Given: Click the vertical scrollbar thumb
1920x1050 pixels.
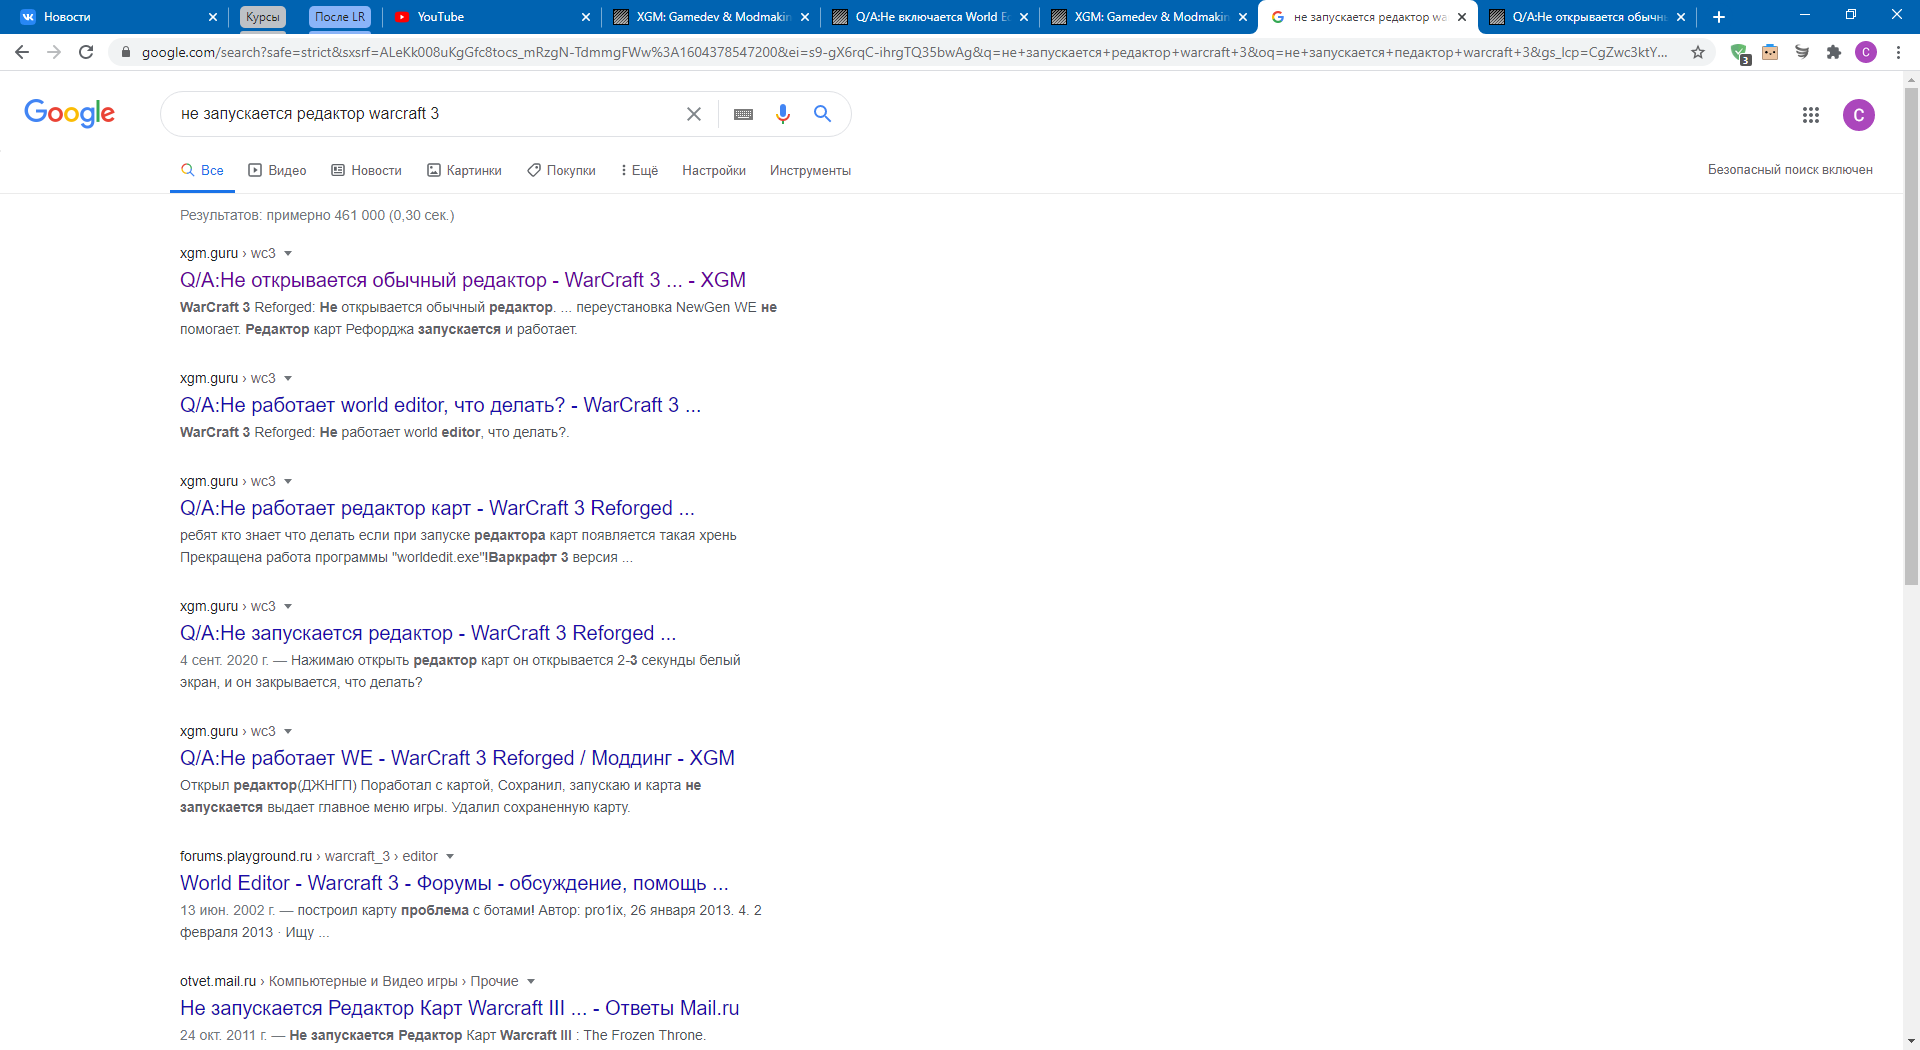Looking at the screenshot, I should [1911, 335].
